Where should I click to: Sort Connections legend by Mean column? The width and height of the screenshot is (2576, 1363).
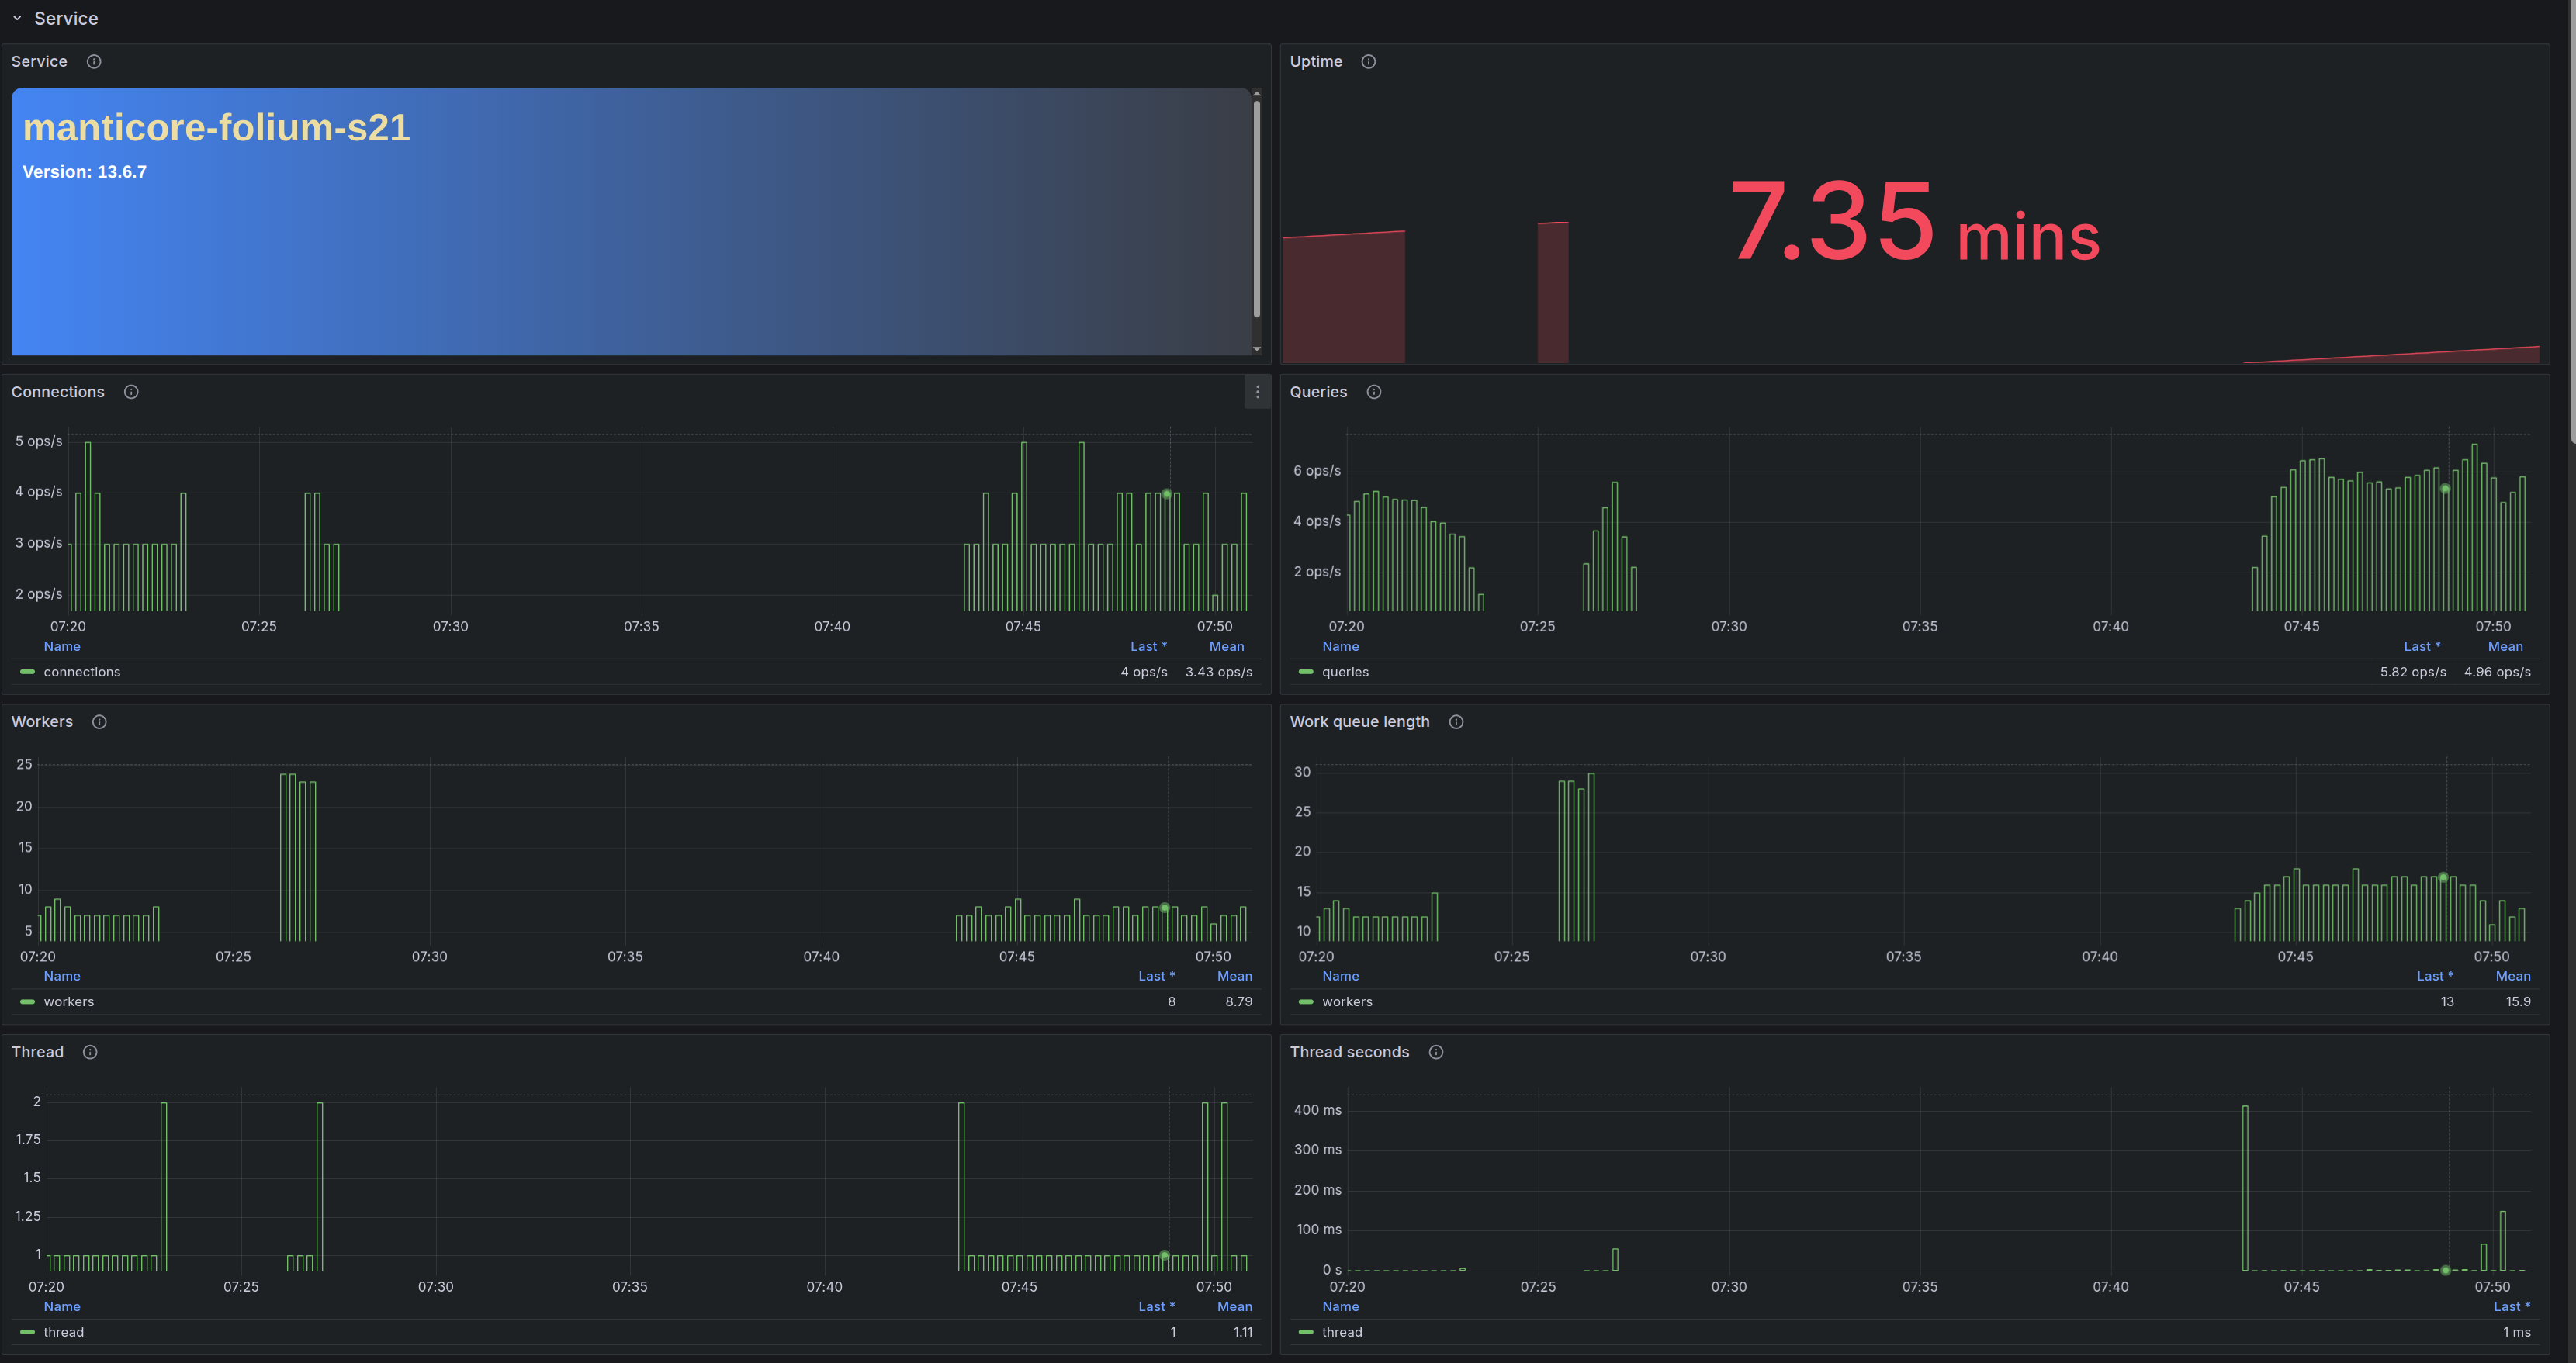coord(1226,646)
